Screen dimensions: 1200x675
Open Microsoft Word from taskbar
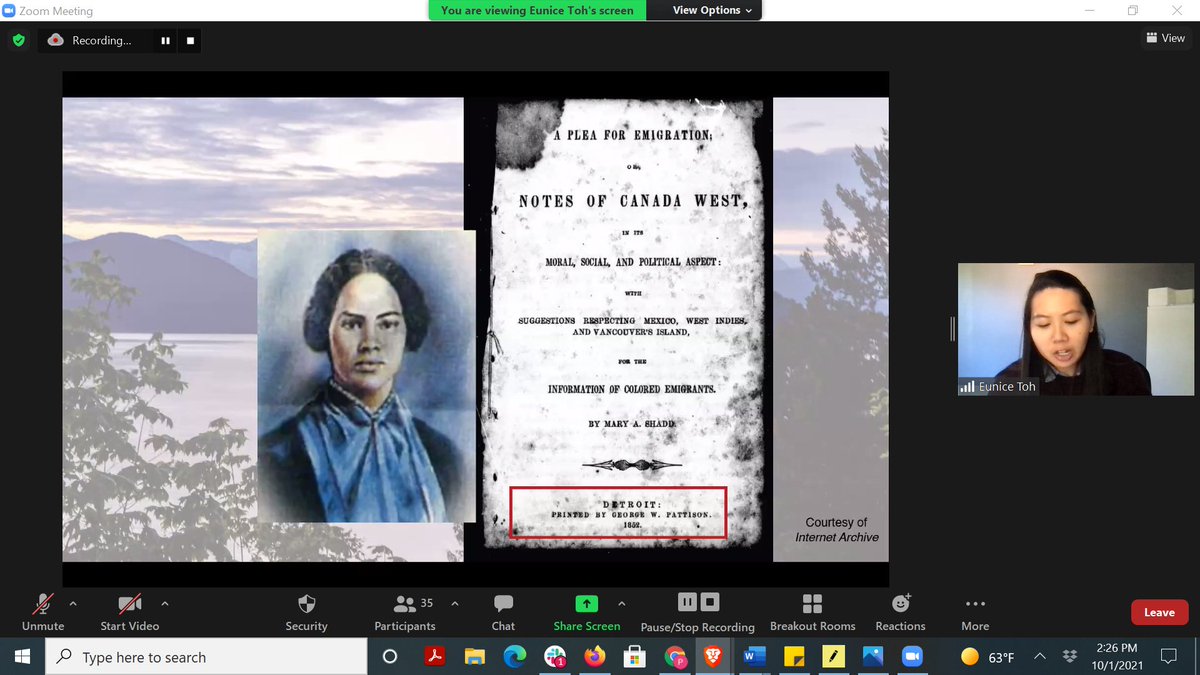pyautogui.click(x=753, y=657)
